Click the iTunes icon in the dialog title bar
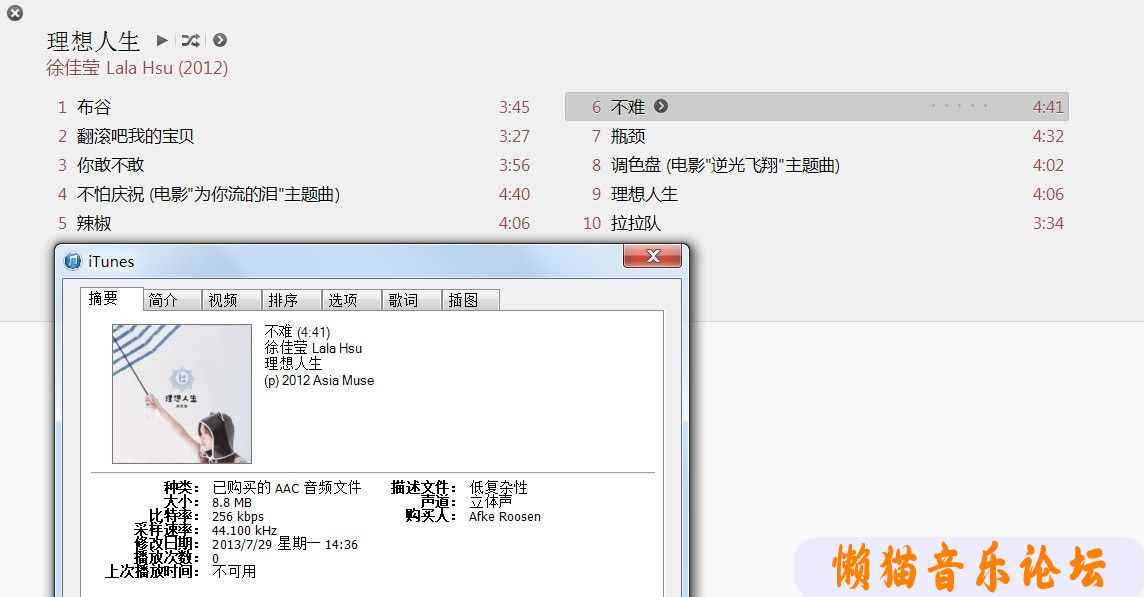 click(72, 261)
